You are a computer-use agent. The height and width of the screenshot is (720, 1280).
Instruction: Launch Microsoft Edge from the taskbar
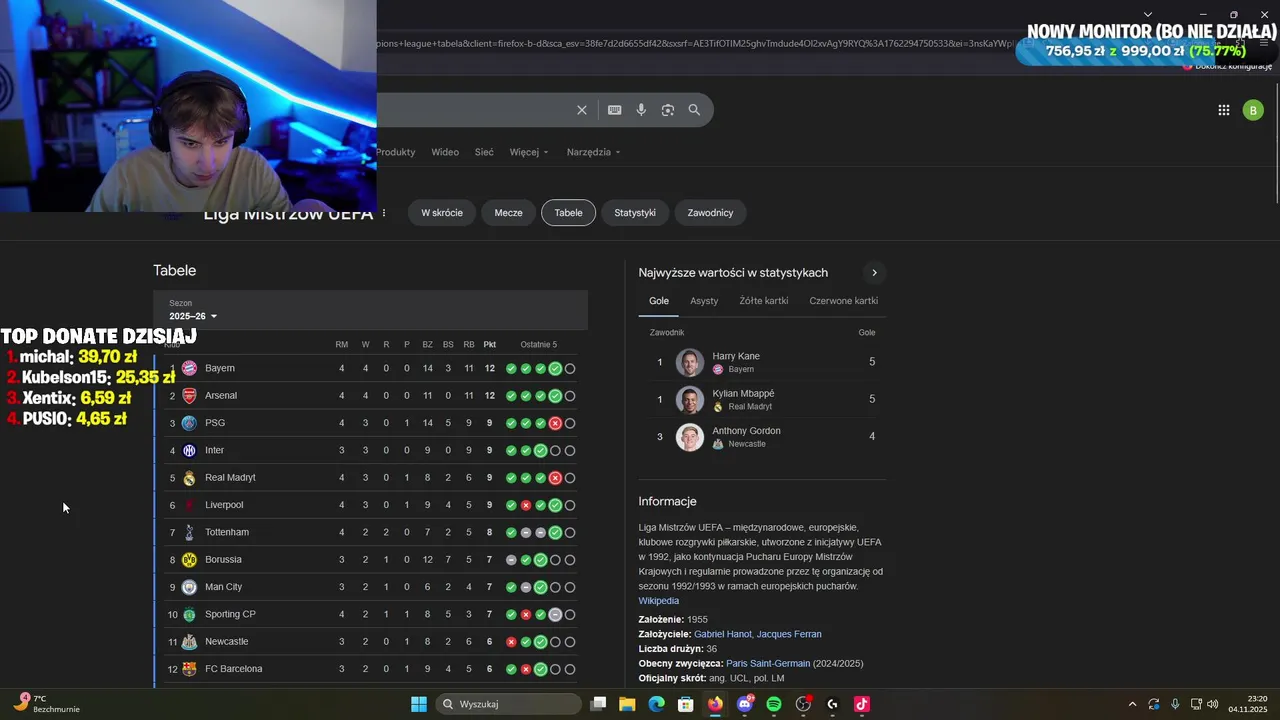pos(656,704)
